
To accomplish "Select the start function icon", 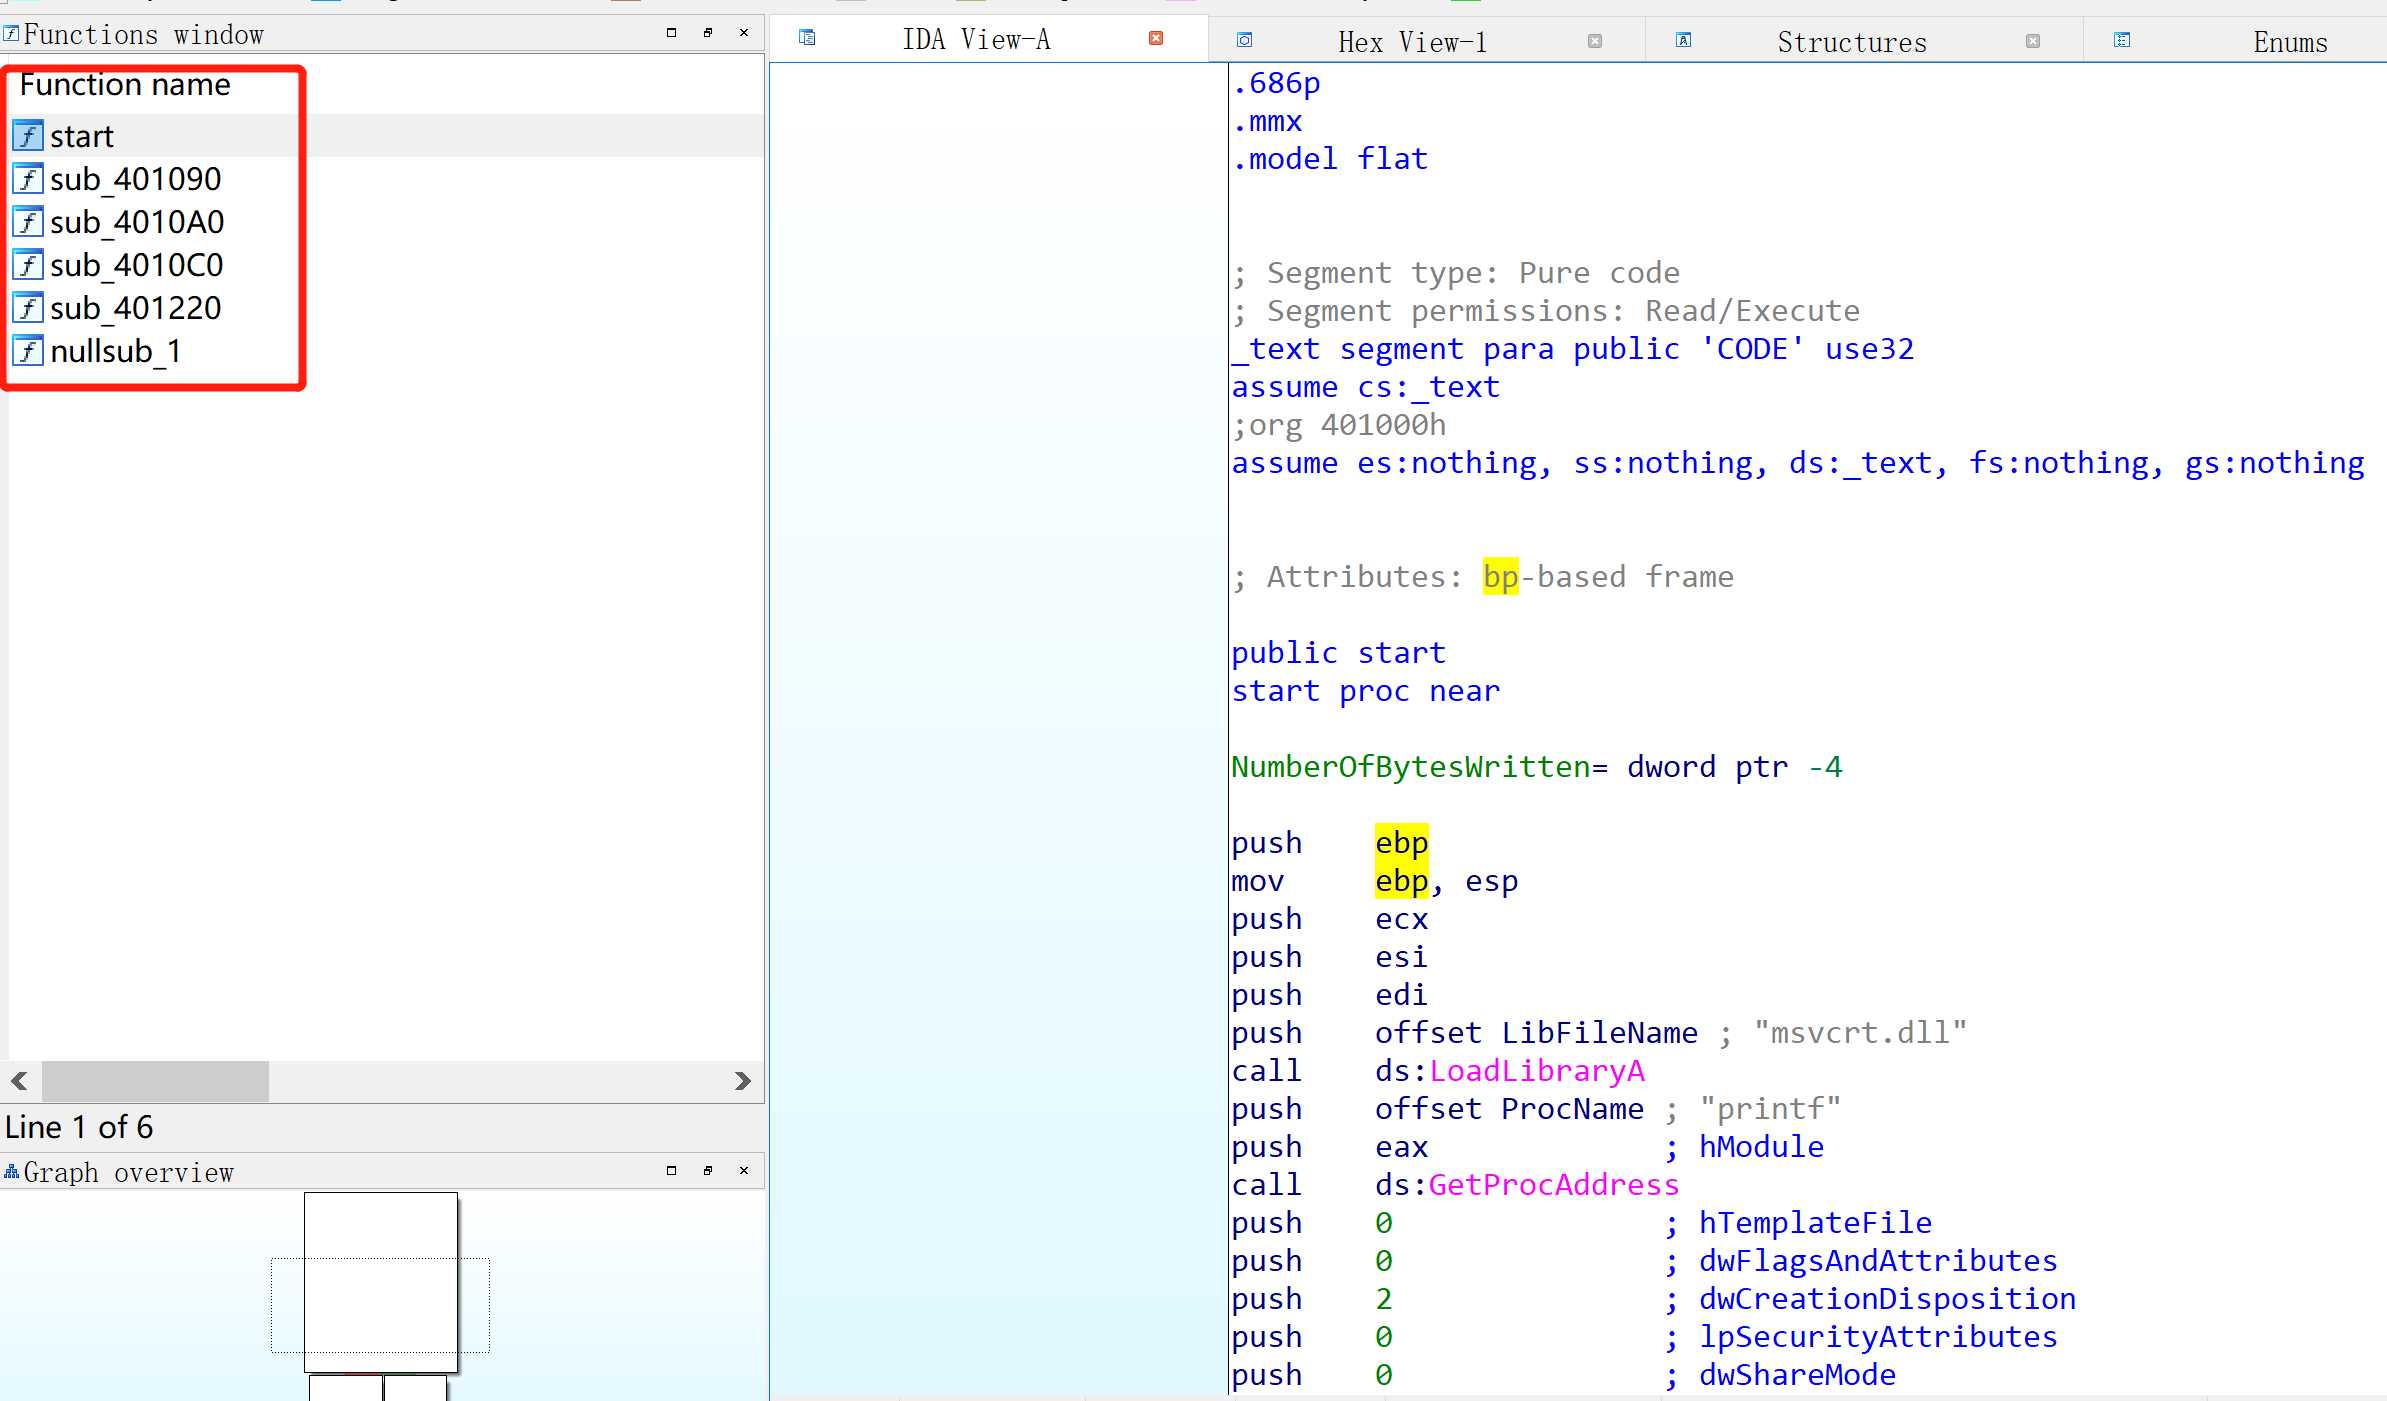I will (x=28, y=136).
